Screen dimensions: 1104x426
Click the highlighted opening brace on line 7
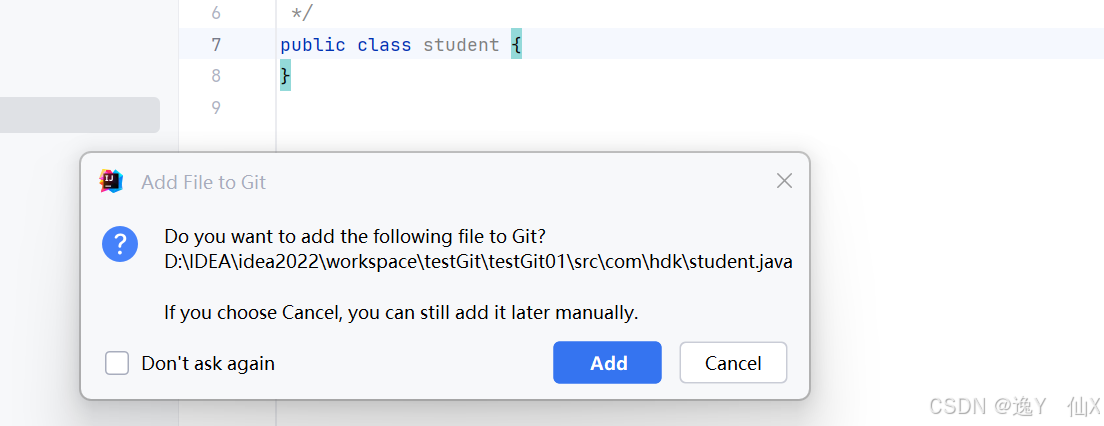pyautogui.click(x=516, y=45)
